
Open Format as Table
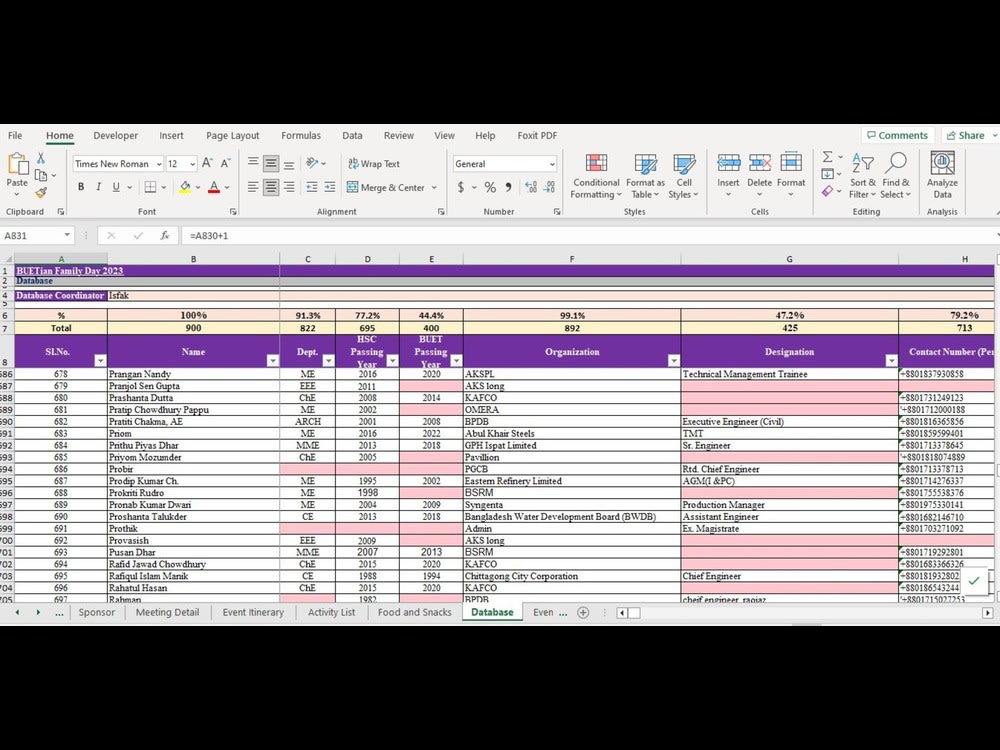(x=645, y=176)
